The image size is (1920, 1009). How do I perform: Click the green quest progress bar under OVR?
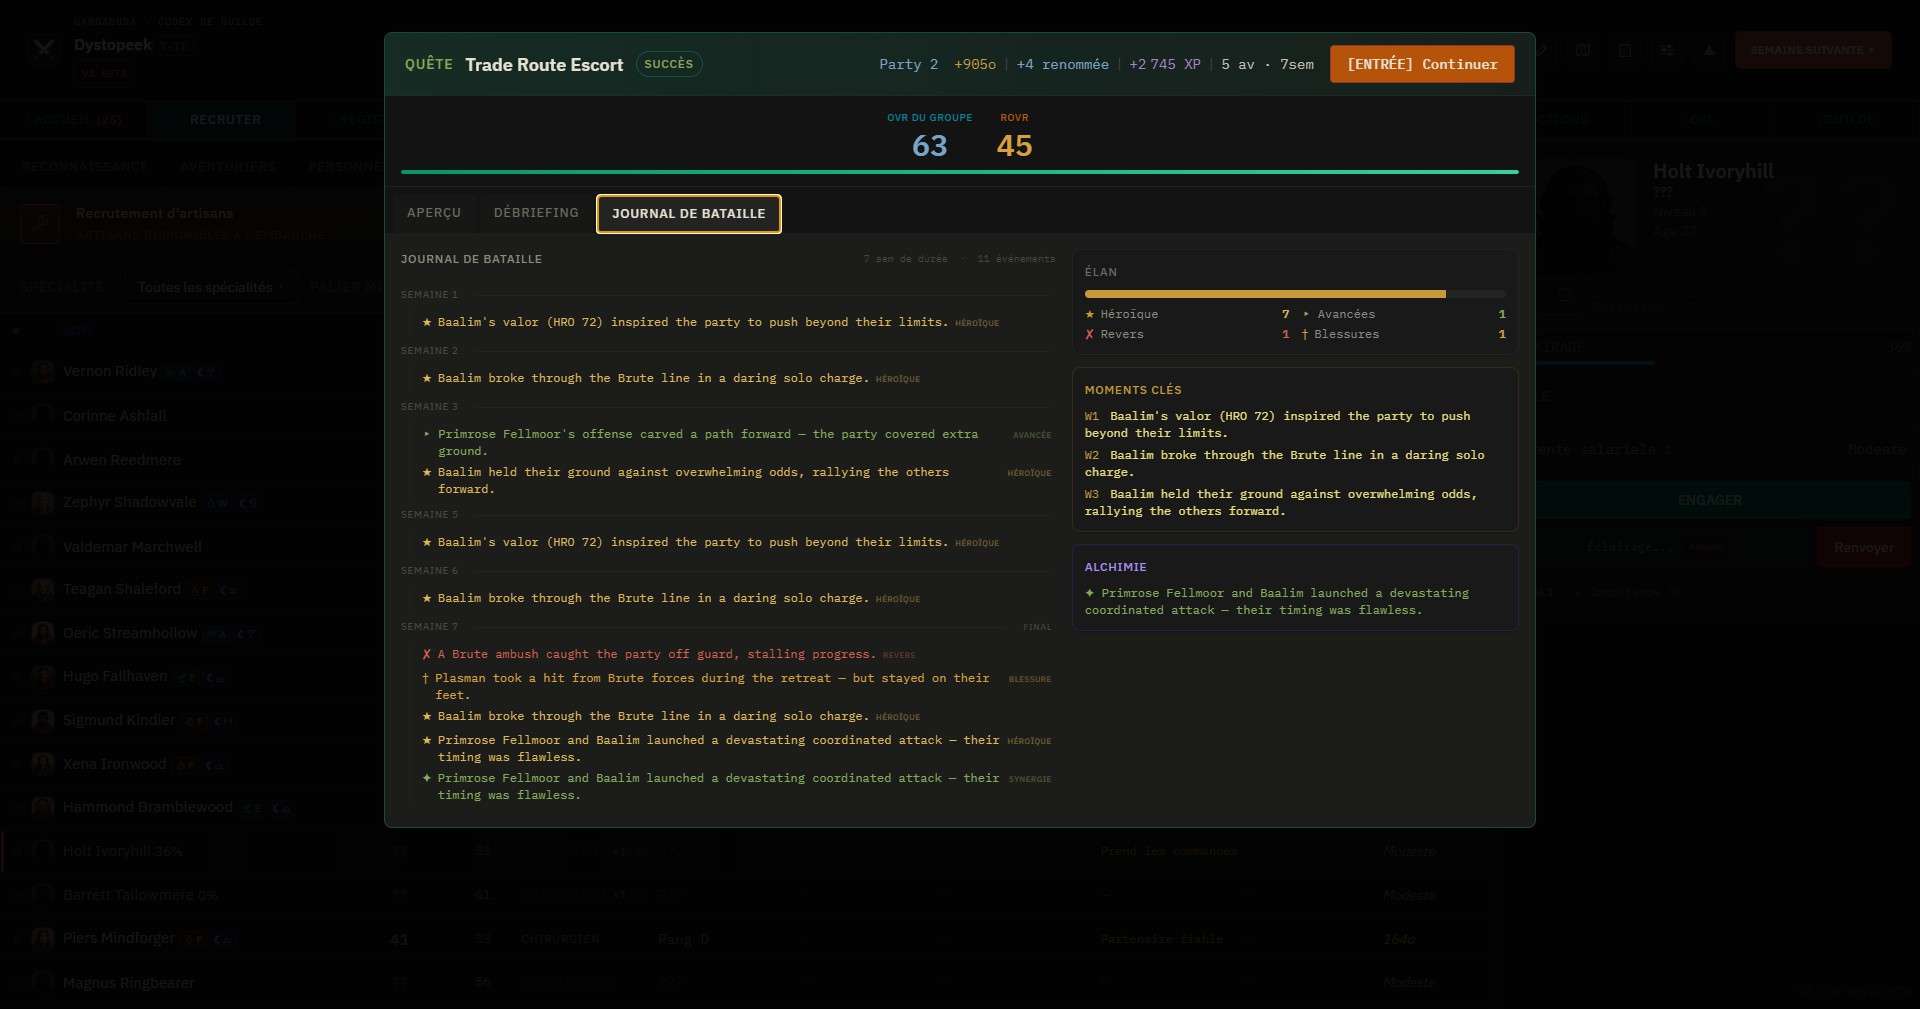(x=960, y=172)
